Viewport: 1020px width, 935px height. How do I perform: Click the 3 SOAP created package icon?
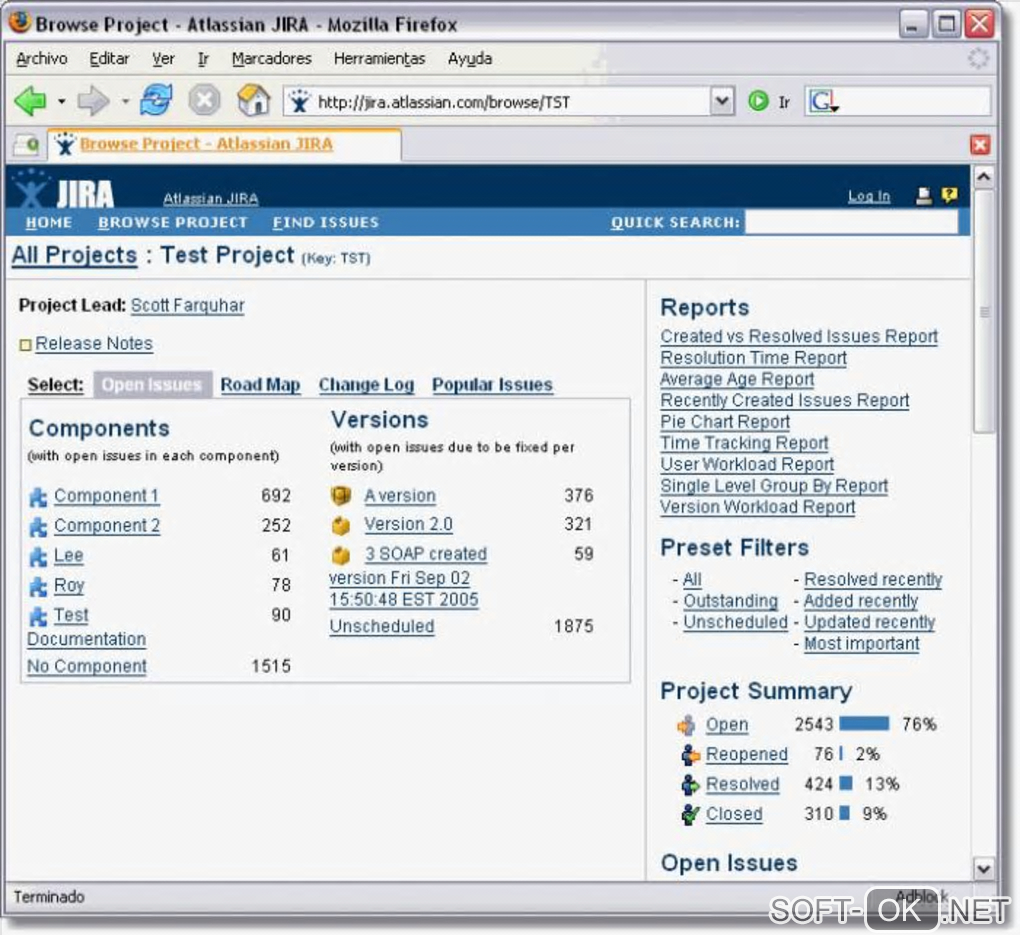tap(341, 556)
